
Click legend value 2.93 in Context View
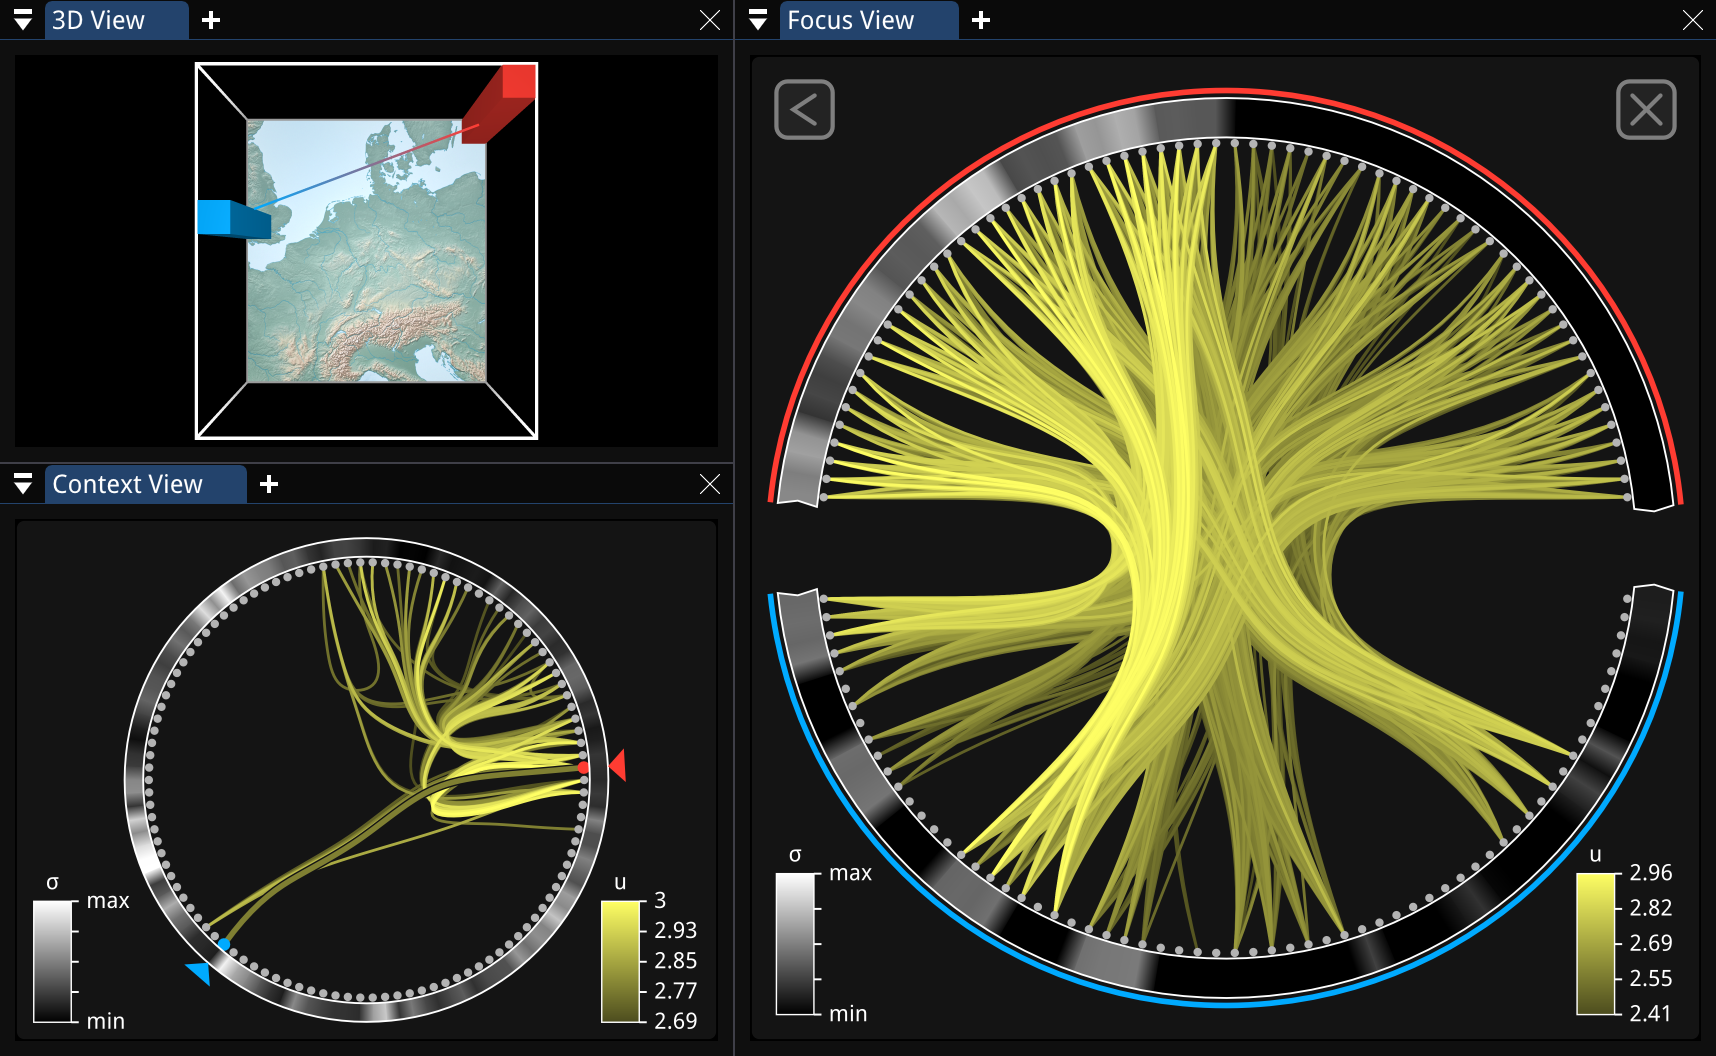click(x=675, y=930)
